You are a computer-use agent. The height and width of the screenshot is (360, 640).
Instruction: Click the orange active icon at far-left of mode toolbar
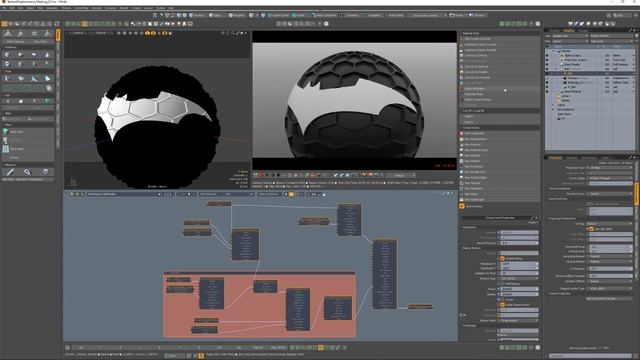point(4,24)
